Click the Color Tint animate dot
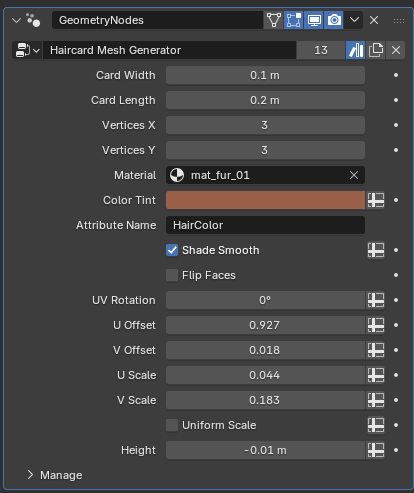 [x=396, y=200]
